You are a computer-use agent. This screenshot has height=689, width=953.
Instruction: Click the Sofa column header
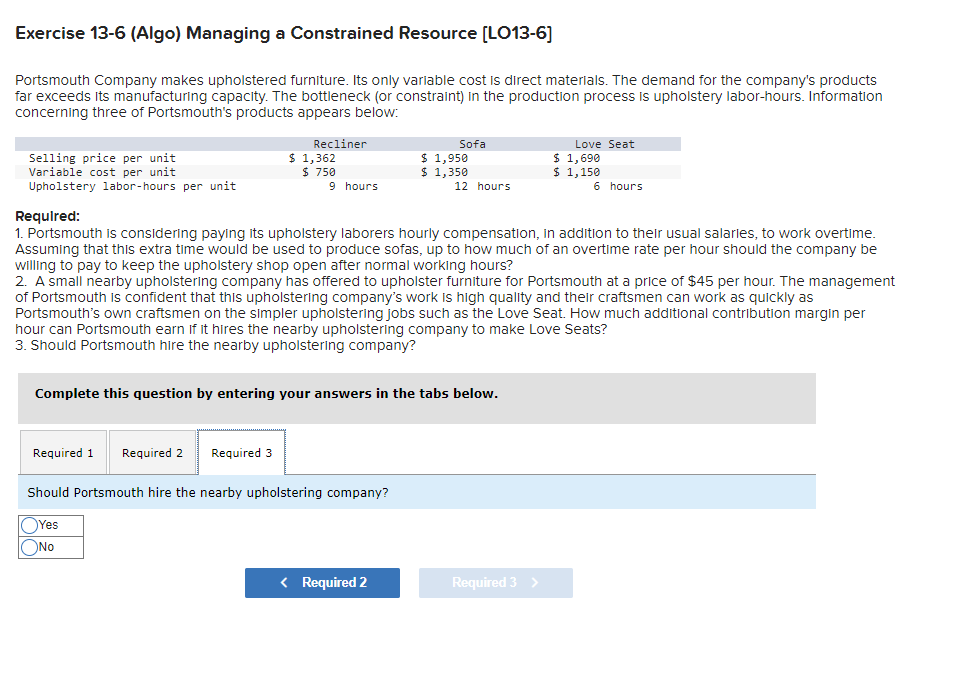point(472,144)
